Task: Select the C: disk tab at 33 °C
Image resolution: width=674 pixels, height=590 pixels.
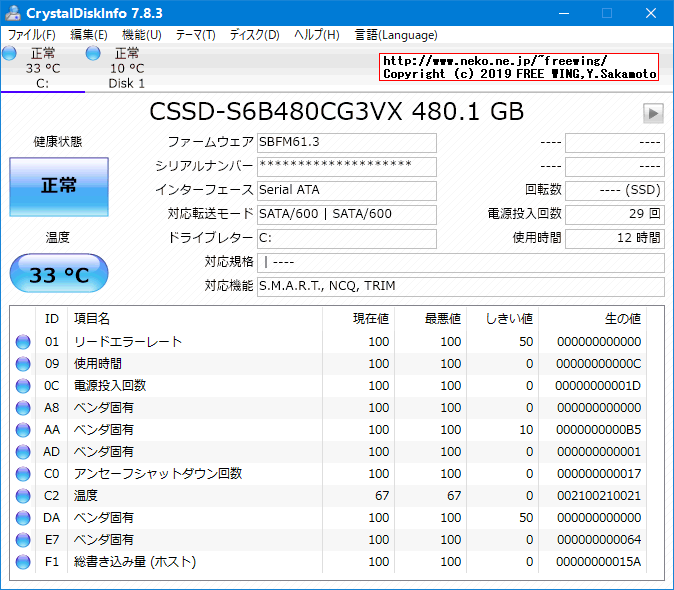Action: (43, 68)
